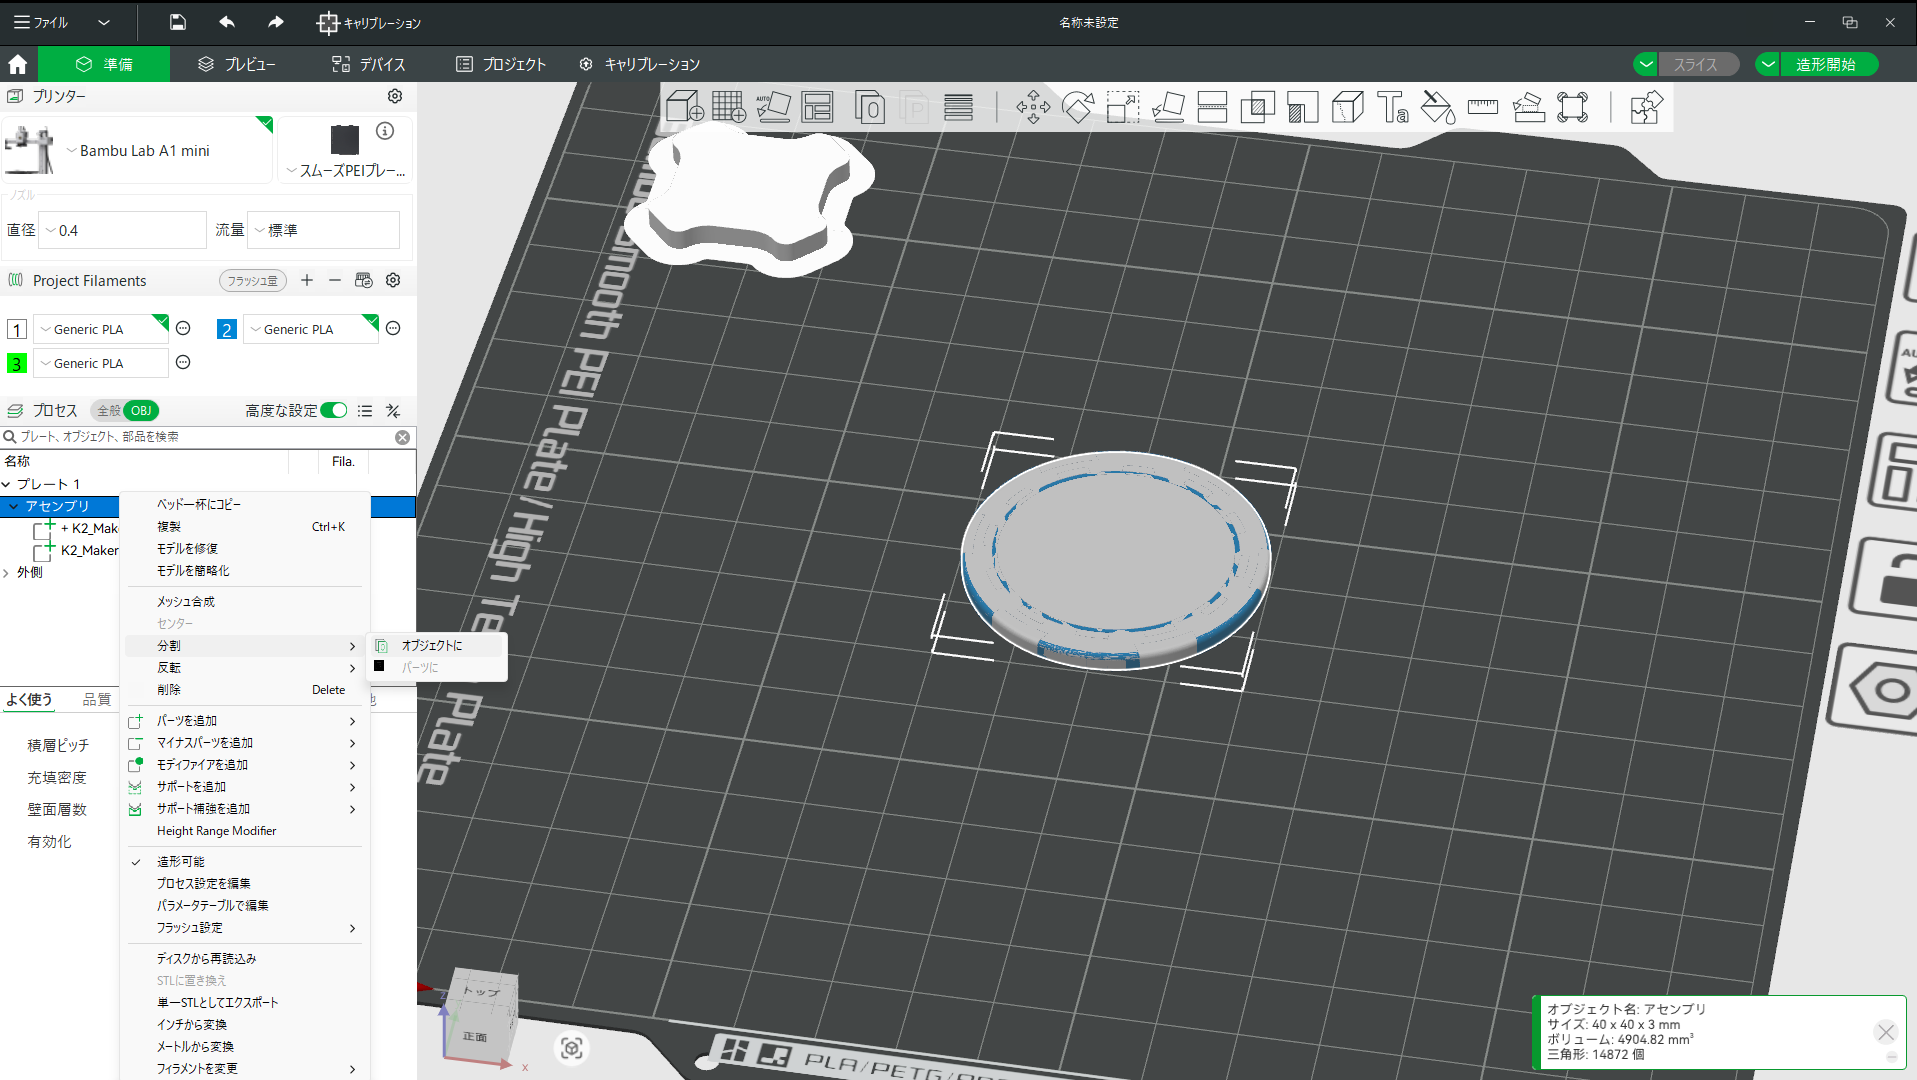This screenshot has height=1080, width=1917.
Task: Open the ファイル menu
Action: pyautogui.click(x=41, y=22)
